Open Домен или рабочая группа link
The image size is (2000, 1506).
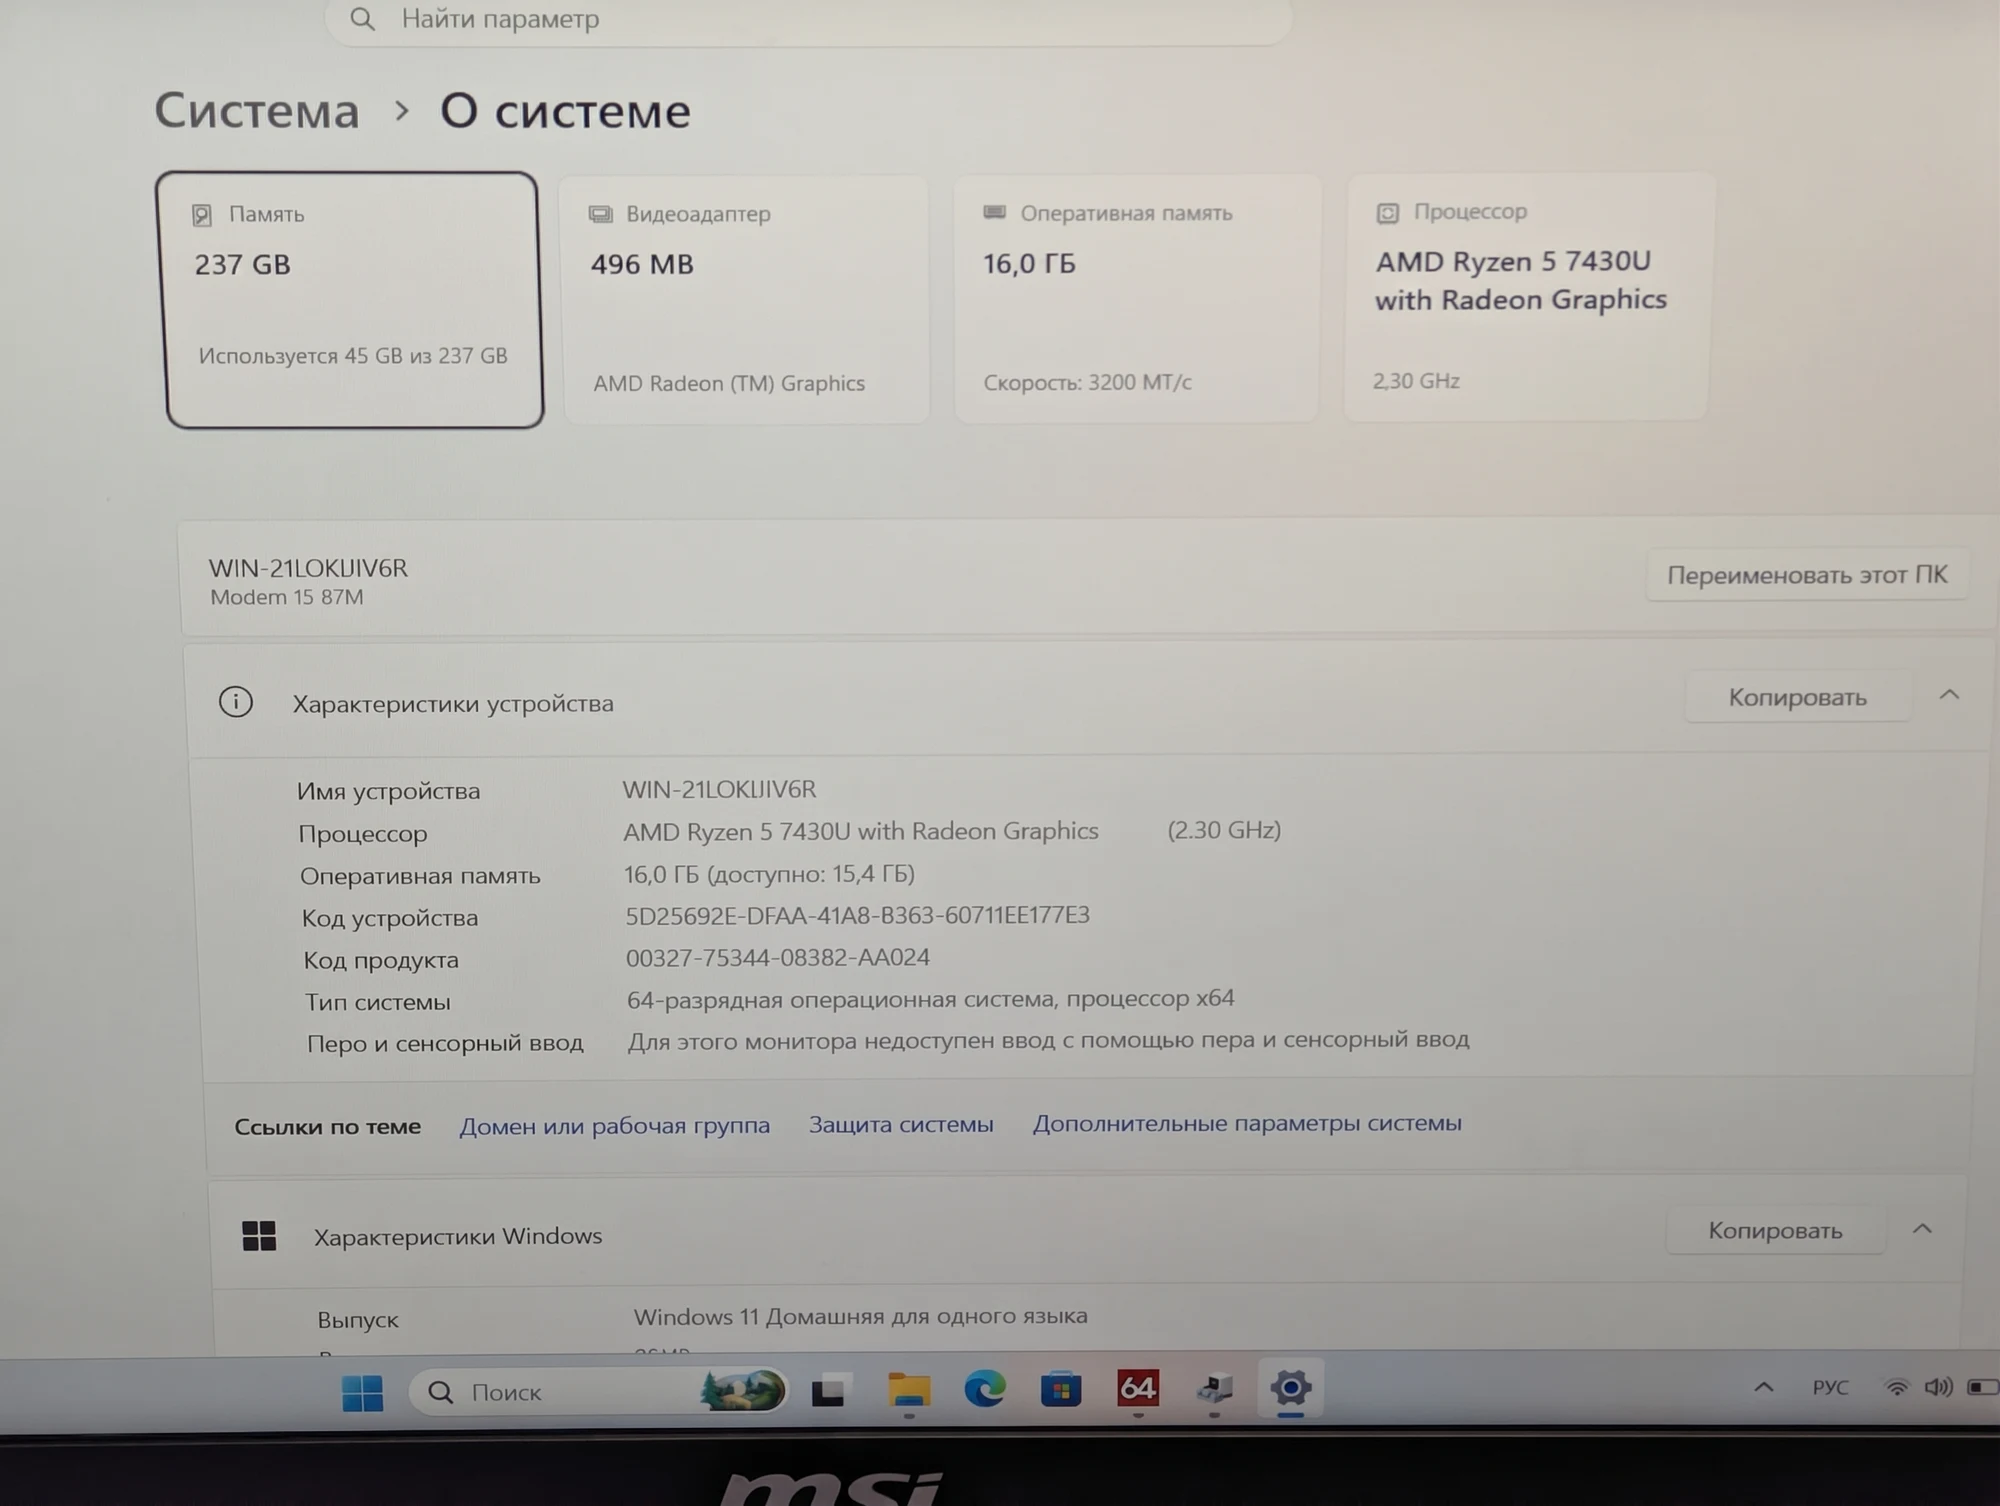point(615,1126)
